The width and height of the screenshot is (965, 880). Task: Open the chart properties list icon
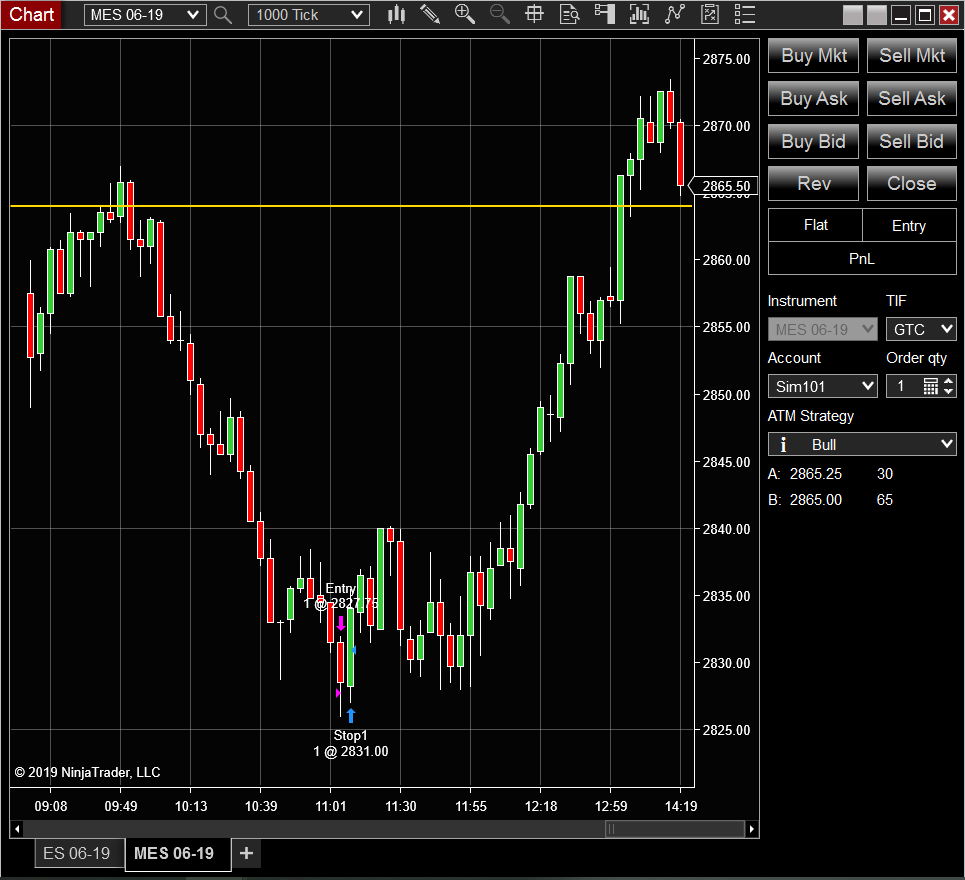pyautogui.click(x=745, y=15)
